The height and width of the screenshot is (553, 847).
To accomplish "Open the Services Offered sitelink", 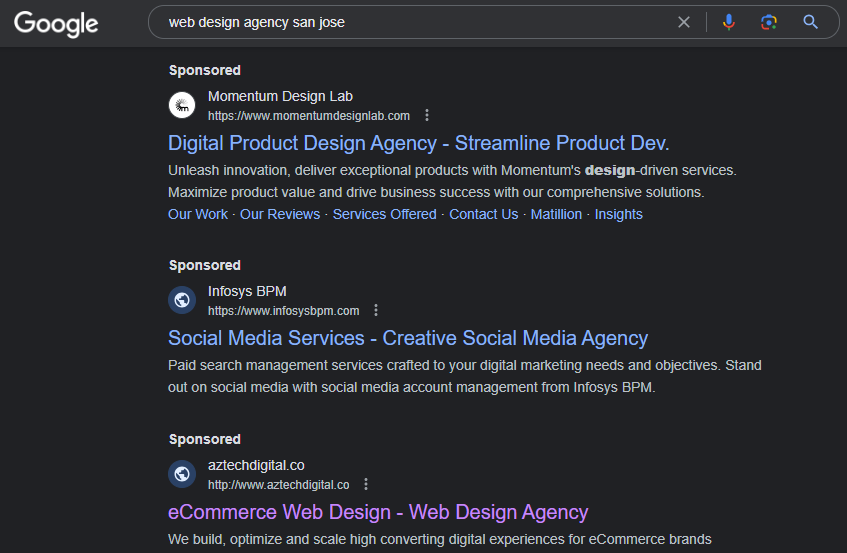I will pyautogui.click(x=384, y=214).
